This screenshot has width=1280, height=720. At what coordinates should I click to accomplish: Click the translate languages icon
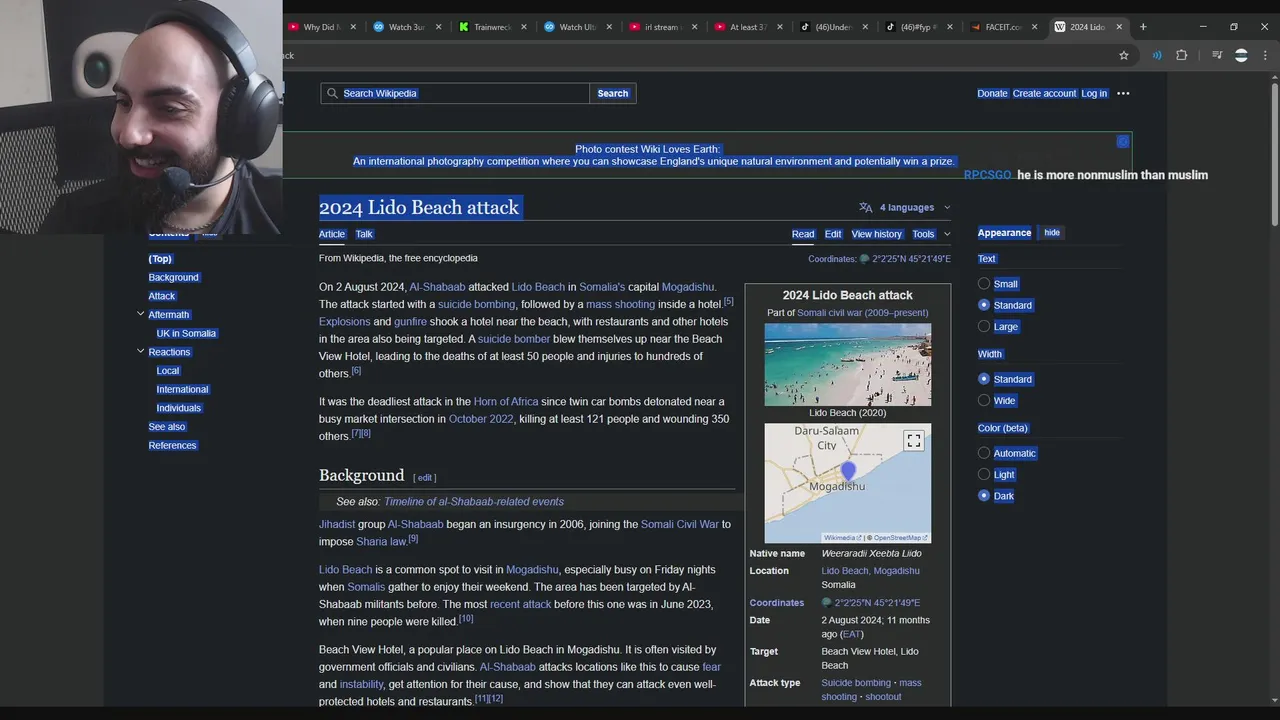click(866, 207)
